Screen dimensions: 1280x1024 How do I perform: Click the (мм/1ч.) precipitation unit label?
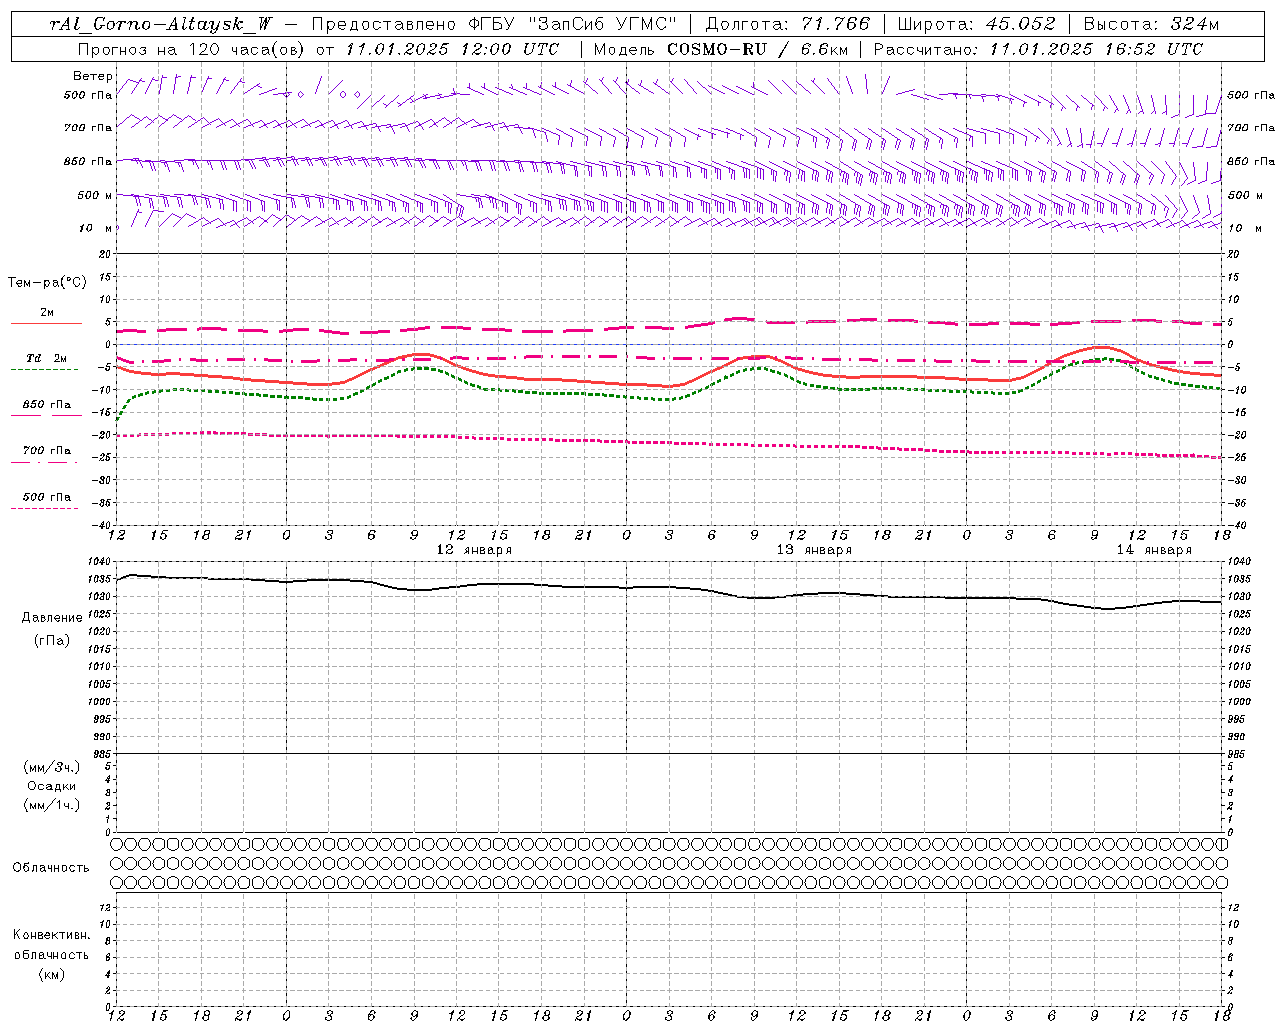click(52, 805)
